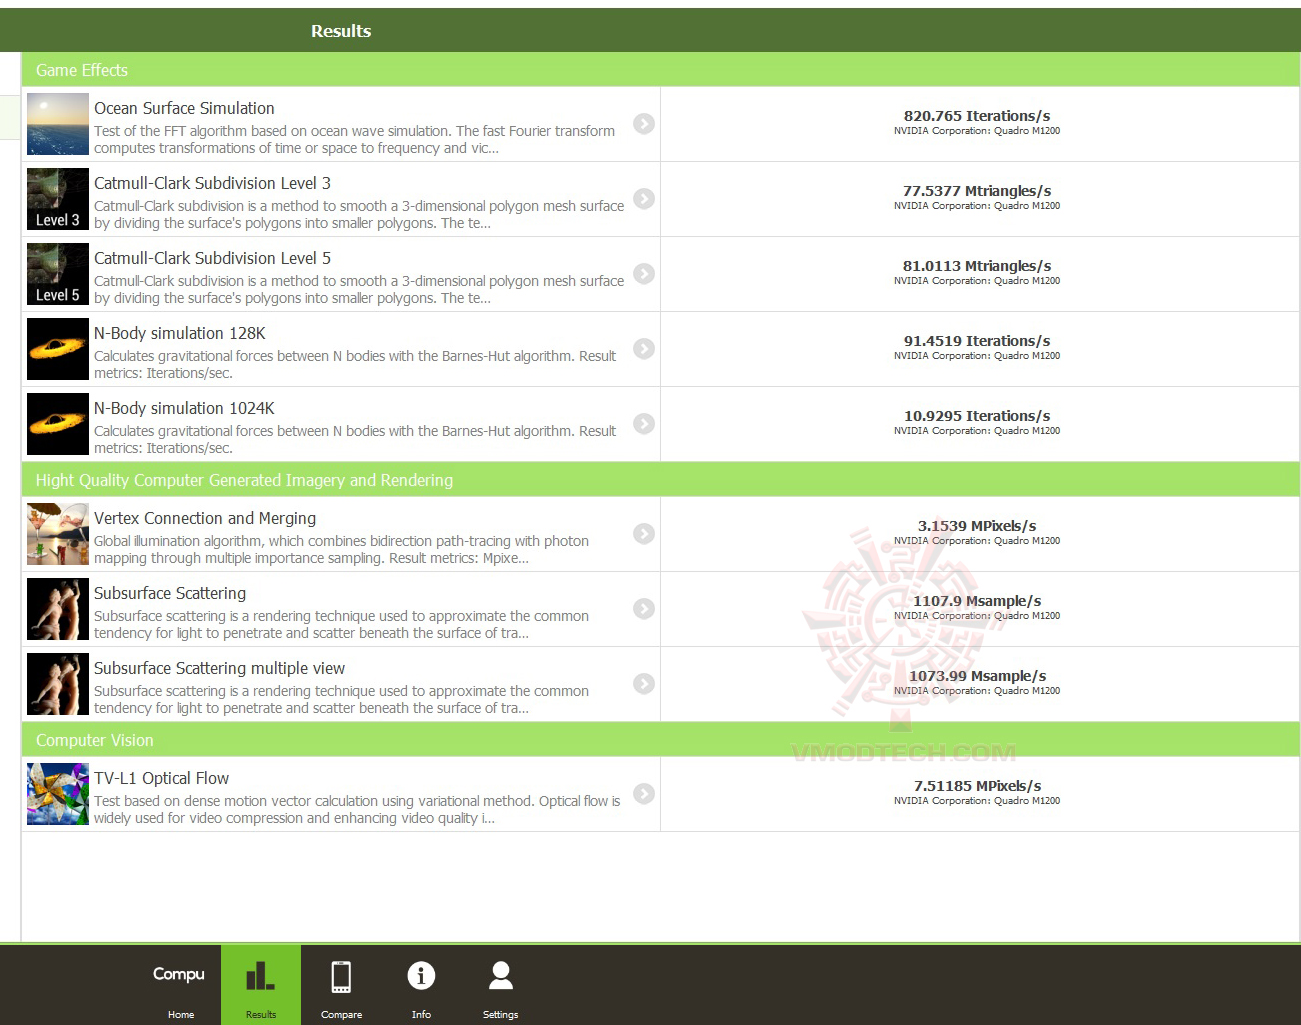Click the 7.51185 MPixels/s result
Image resolution: width=1301 pixels, height=1025 pixels.
(x=977, y=786)
